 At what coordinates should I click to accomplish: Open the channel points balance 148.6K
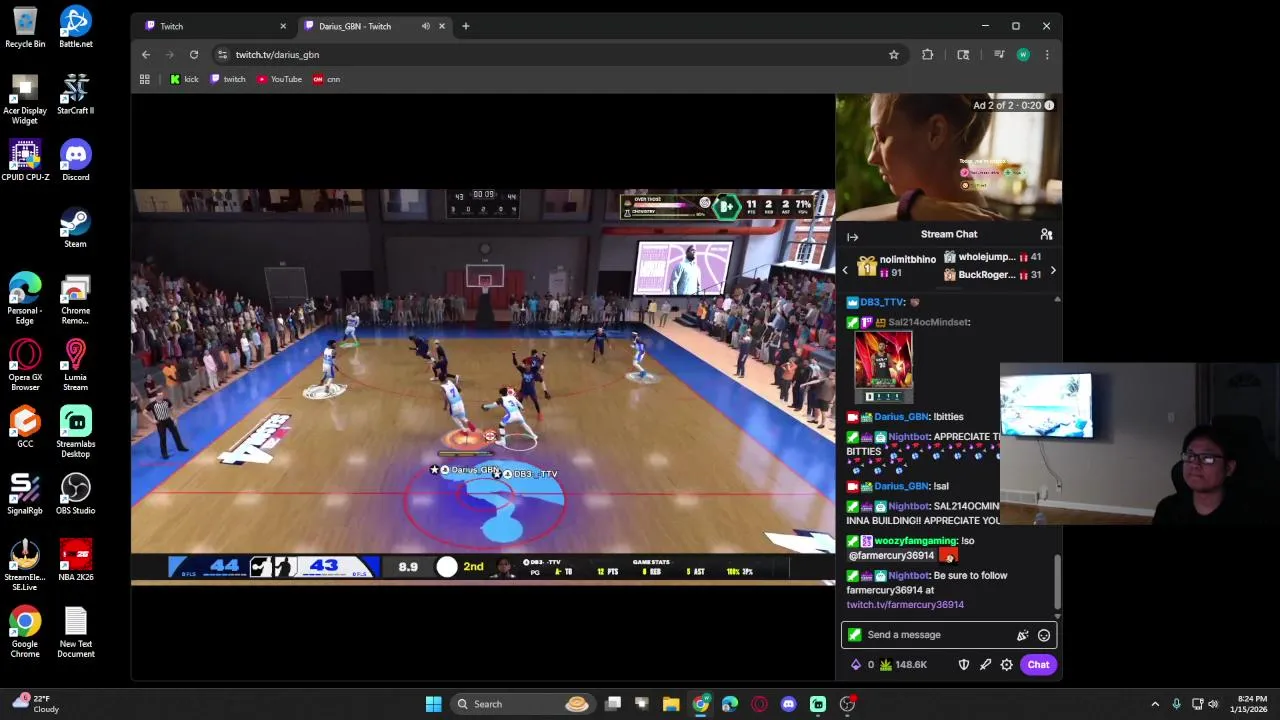[904, 665]
